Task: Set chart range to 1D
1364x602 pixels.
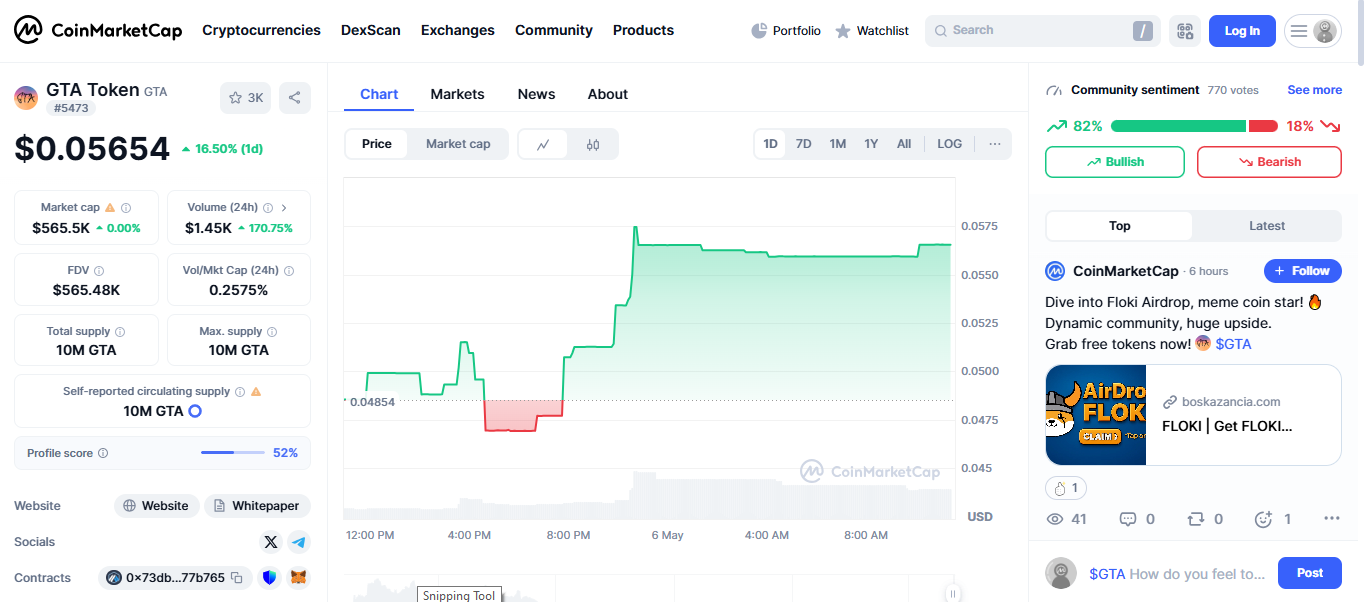Action: (x=771, y=144)
